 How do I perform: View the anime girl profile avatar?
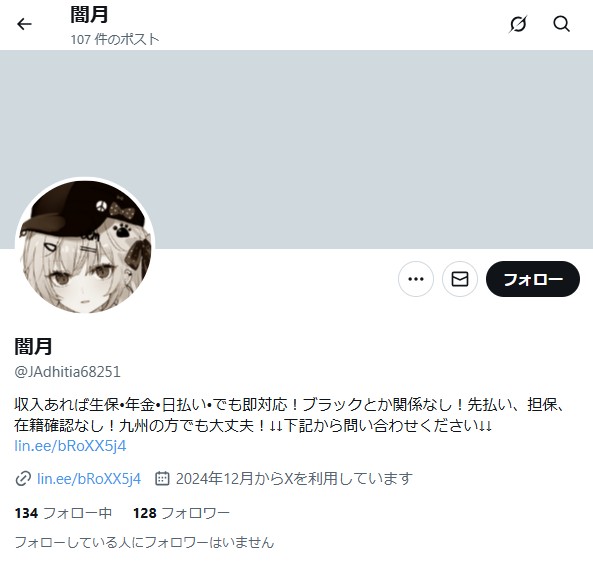85,247
